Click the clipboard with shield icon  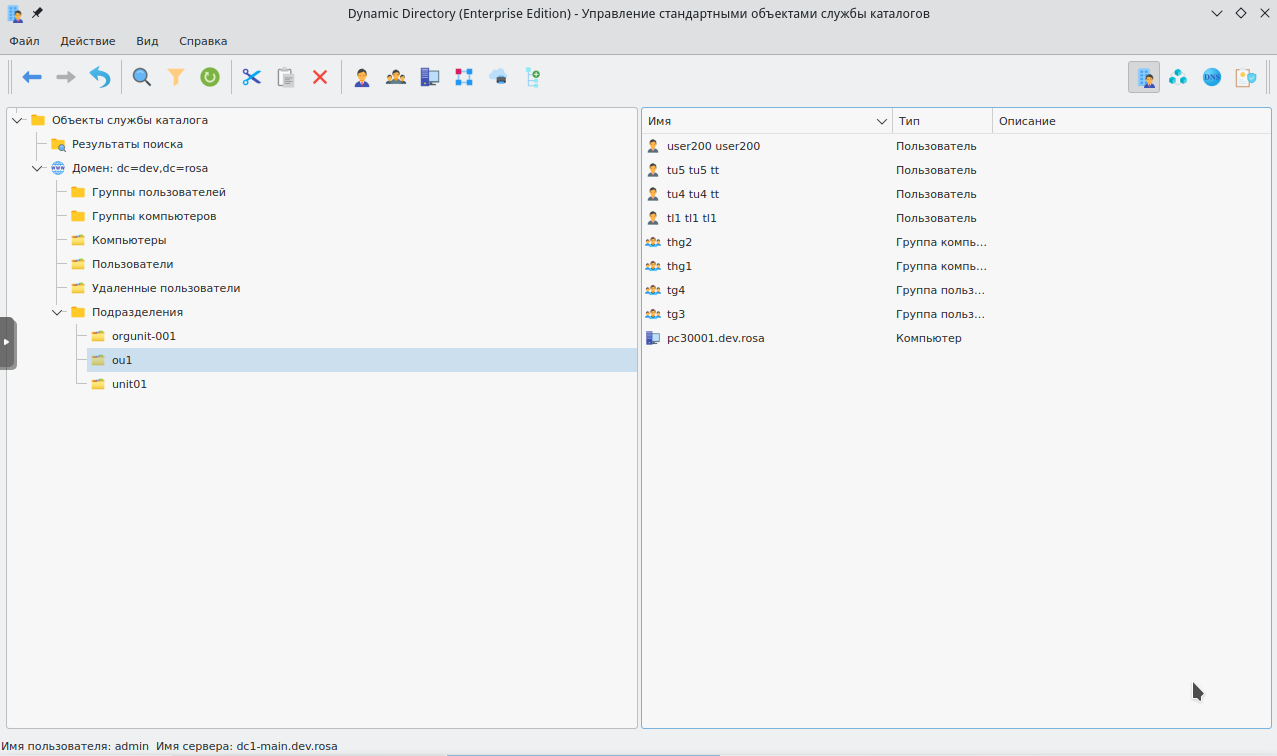point(1245,77)
